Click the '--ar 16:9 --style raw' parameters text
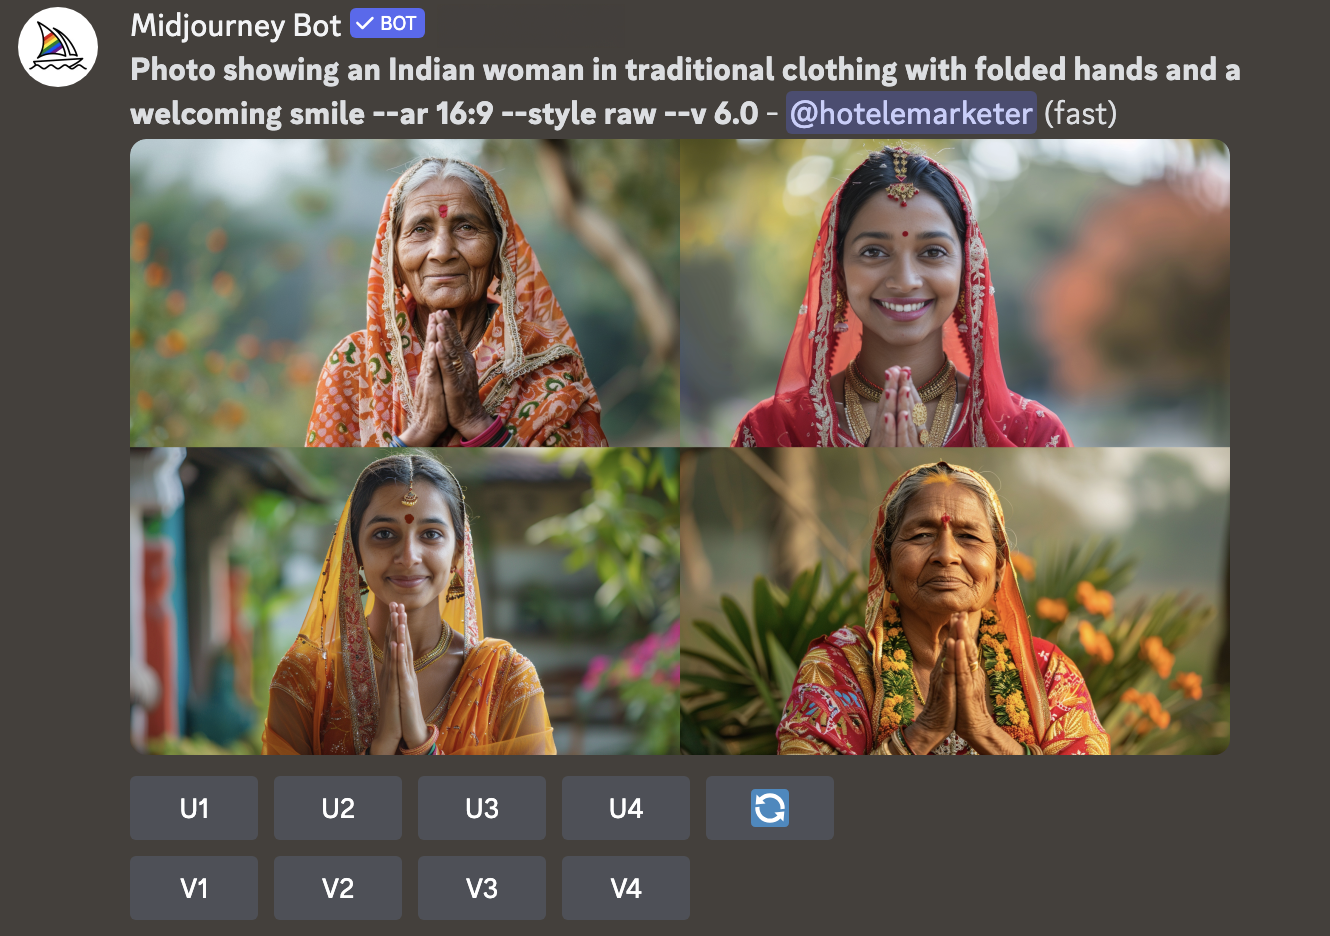1330x936 pixels. coord(514,113)
